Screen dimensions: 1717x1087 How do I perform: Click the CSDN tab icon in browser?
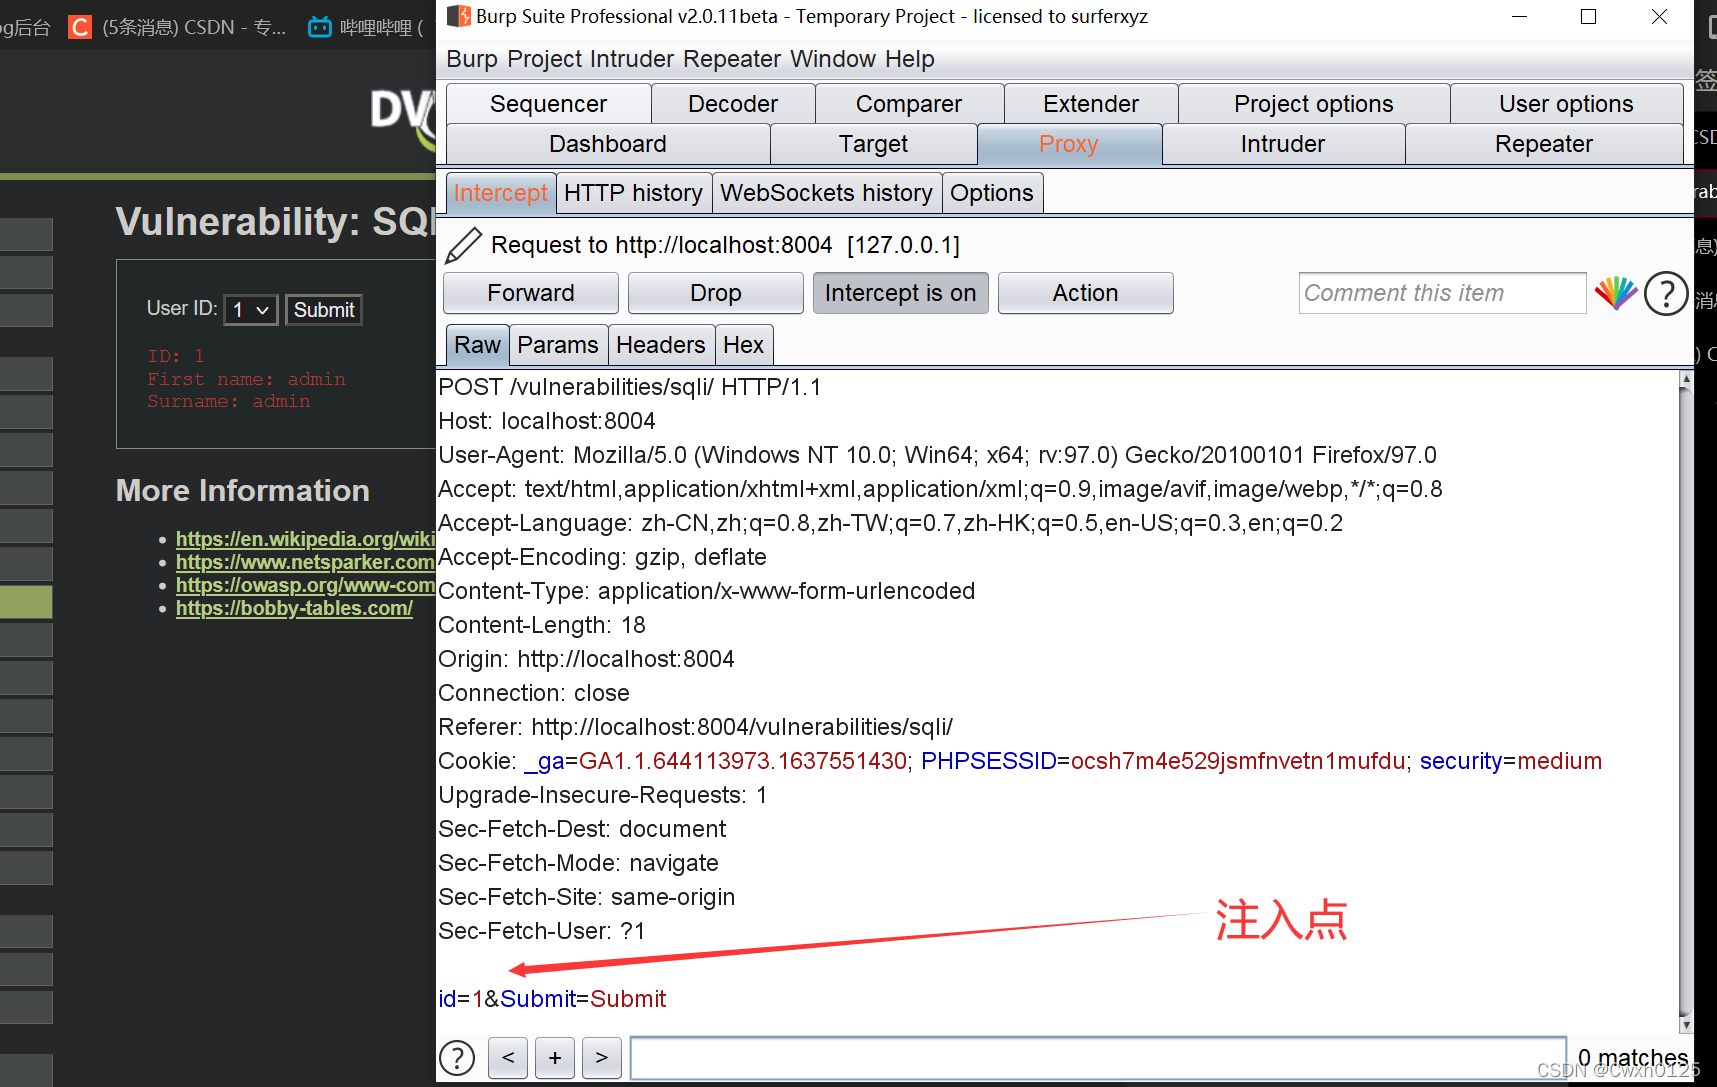tap(79, 27)
